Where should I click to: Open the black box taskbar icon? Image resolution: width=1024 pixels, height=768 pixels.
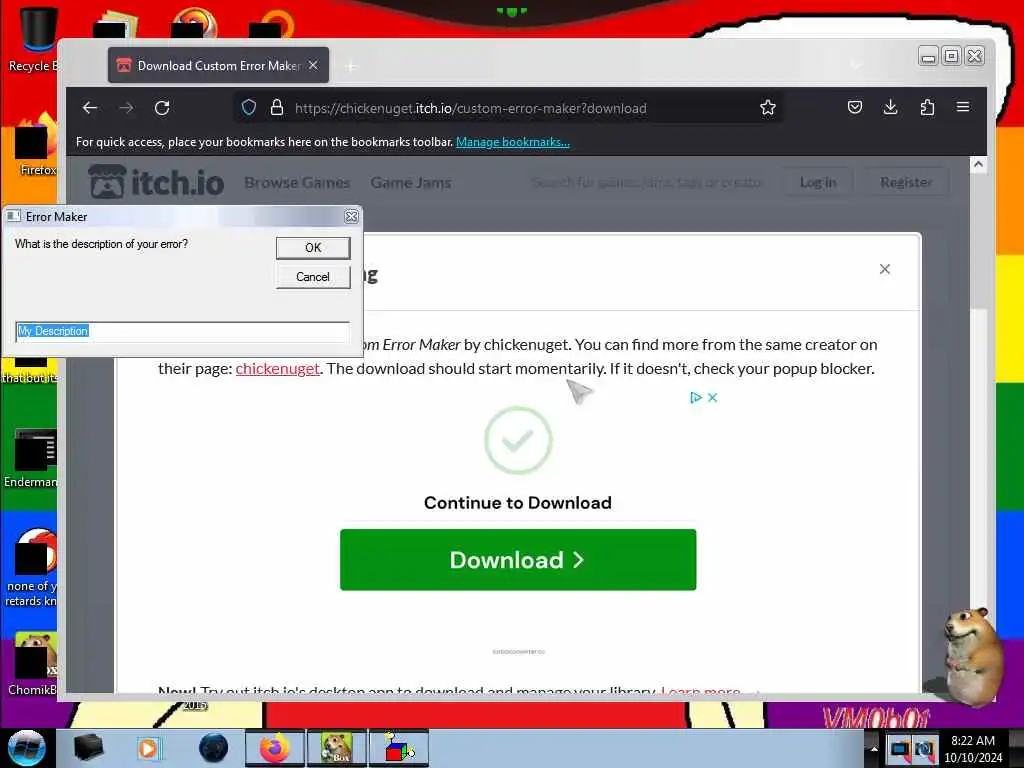88,748
